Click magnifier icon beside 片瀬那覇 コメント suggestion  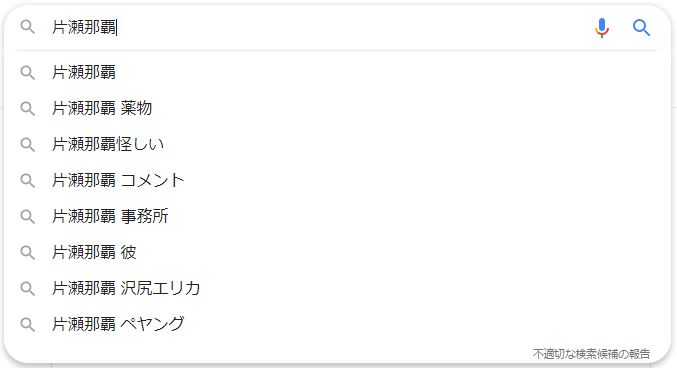(x=28, y=180)
